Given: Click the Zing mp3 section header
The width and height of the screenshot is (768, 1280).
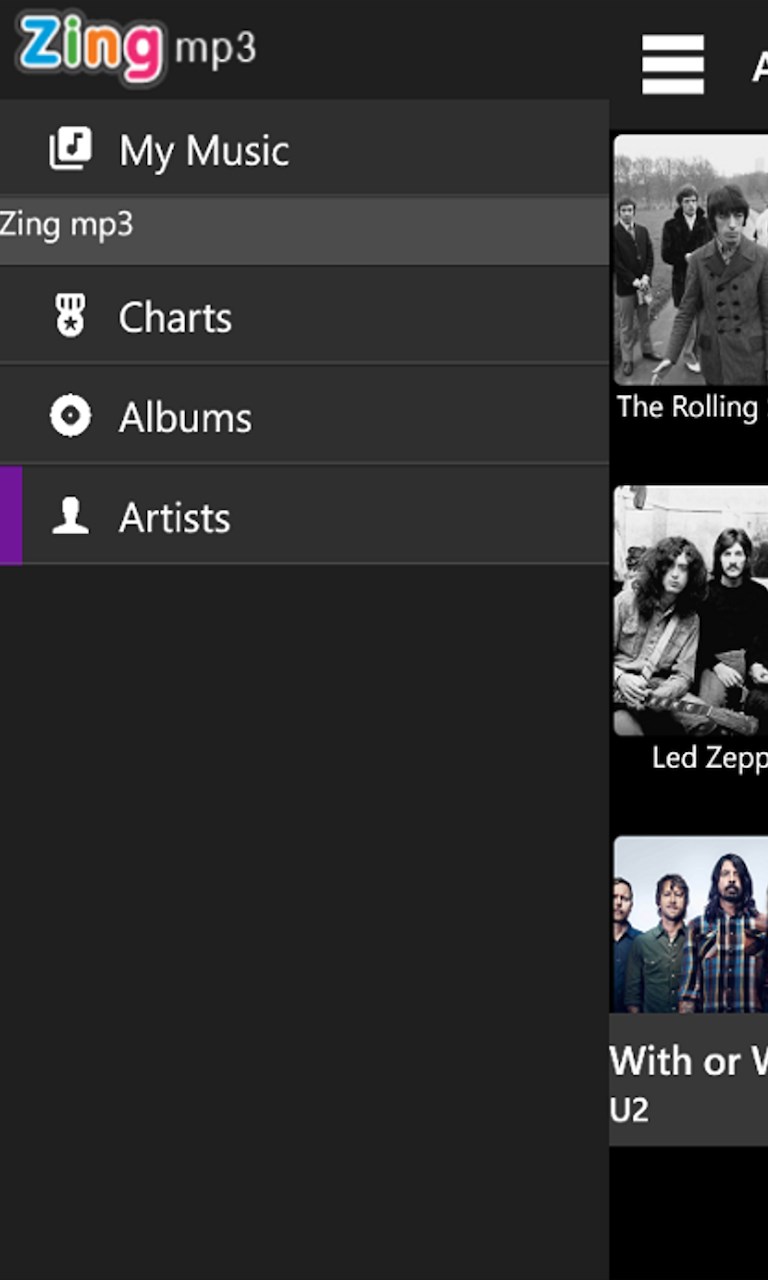Looking at the screenshot, I should tap(66, 225).
